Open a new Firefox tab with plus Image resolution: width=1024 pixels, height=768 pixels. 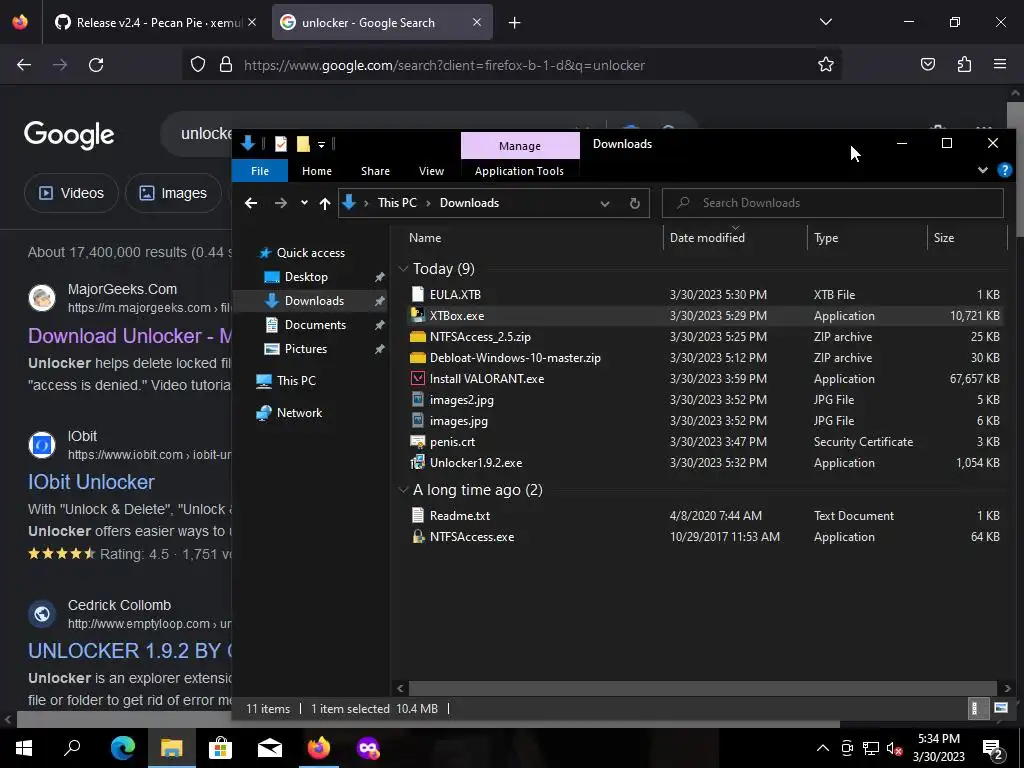[515, 23]
